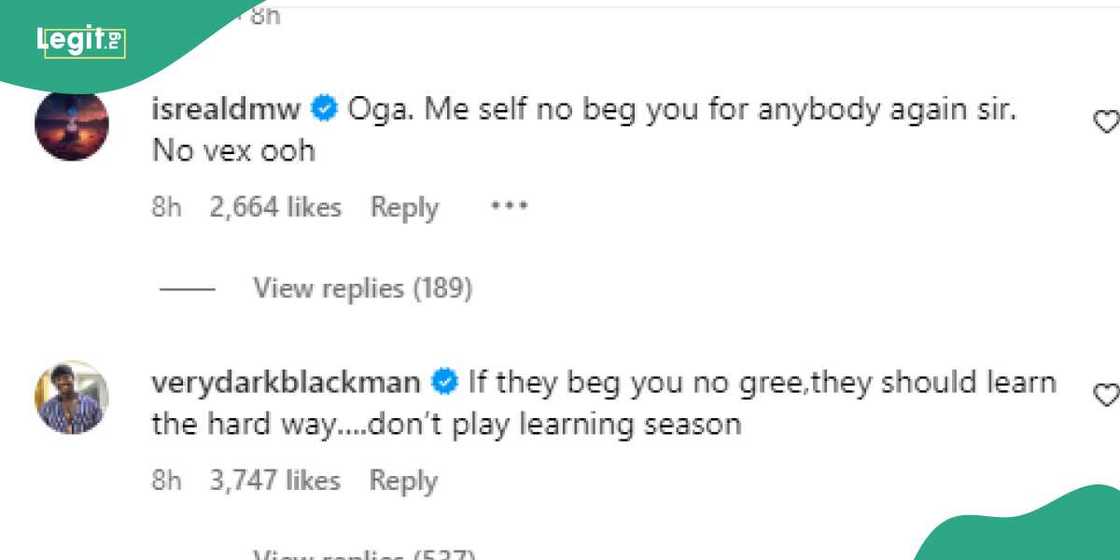Open the isrealdmw profile picture

click(x=71, y=124)
